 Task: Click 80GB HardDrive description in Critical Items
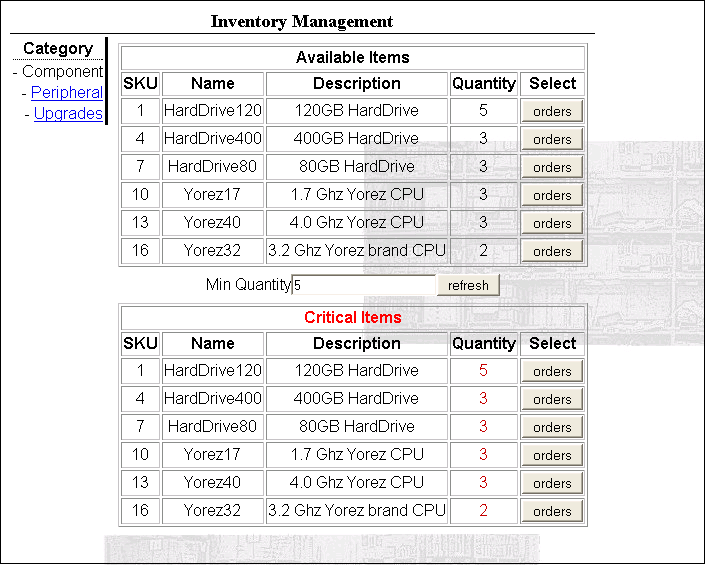(357, 427)
